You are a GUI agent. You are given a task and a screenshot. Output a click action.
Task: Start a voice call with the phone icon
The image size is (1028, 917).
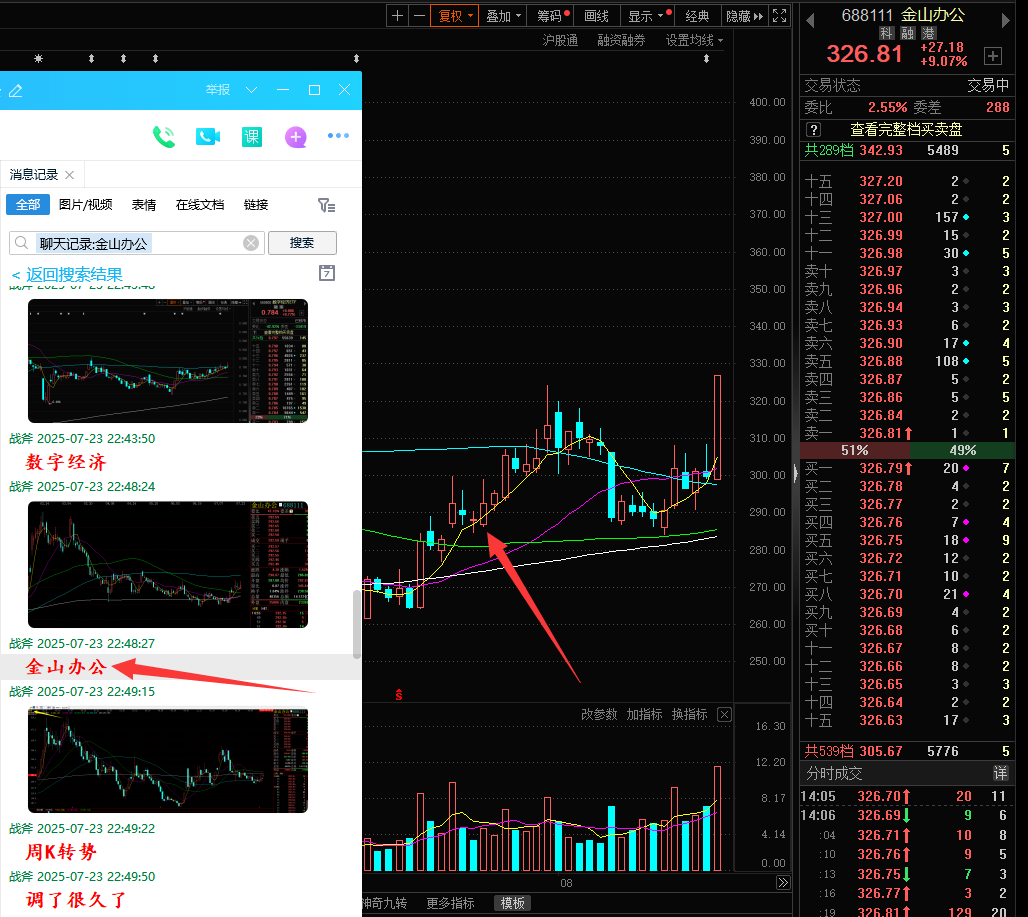(x=164, y=136)
